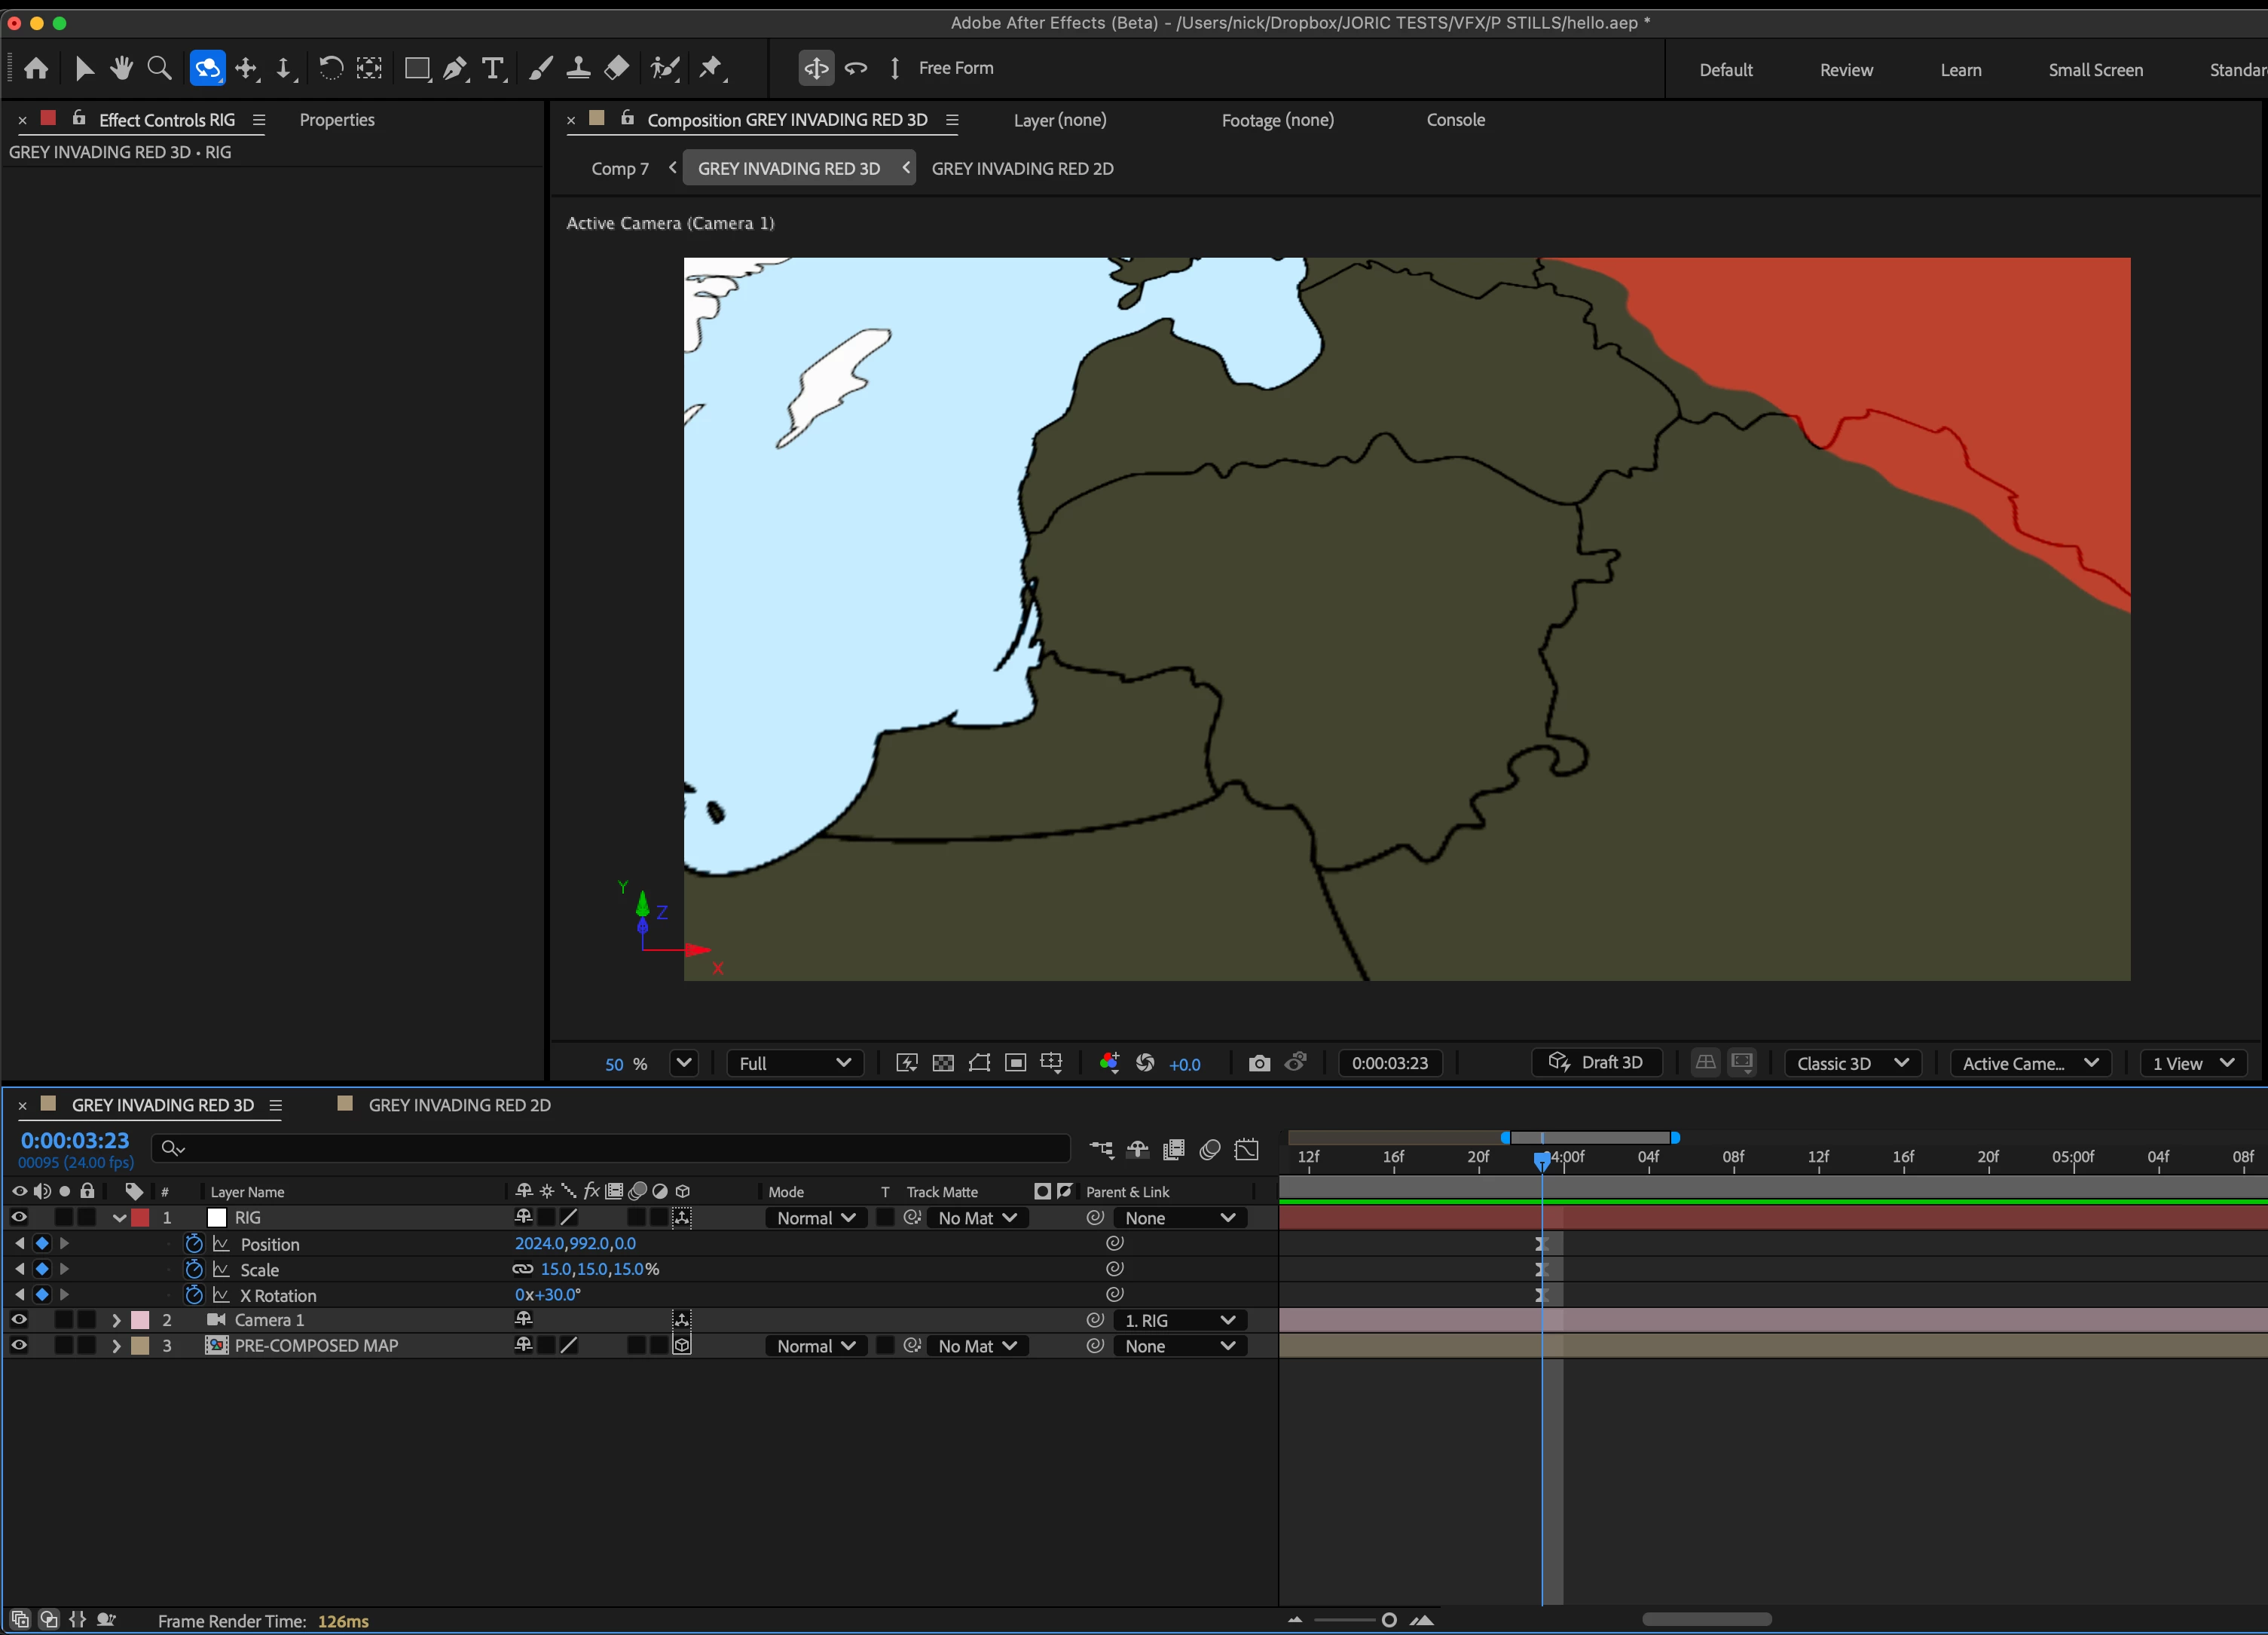2268x1635 pixels.
Task: Expand the Camera 1 layer properties
Action: point(116,1320)
